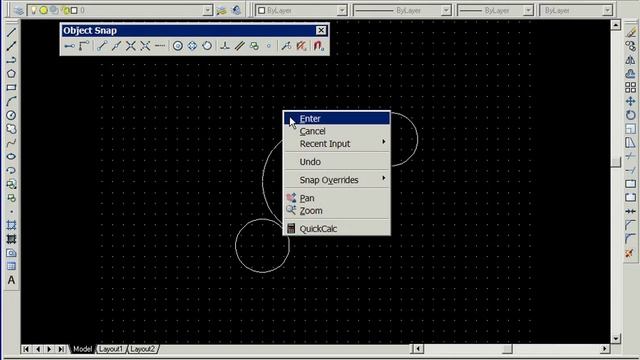Open Object Snap Settings magnet icon
This screenshot has height=360, width=640.
[x=319, y=46]
